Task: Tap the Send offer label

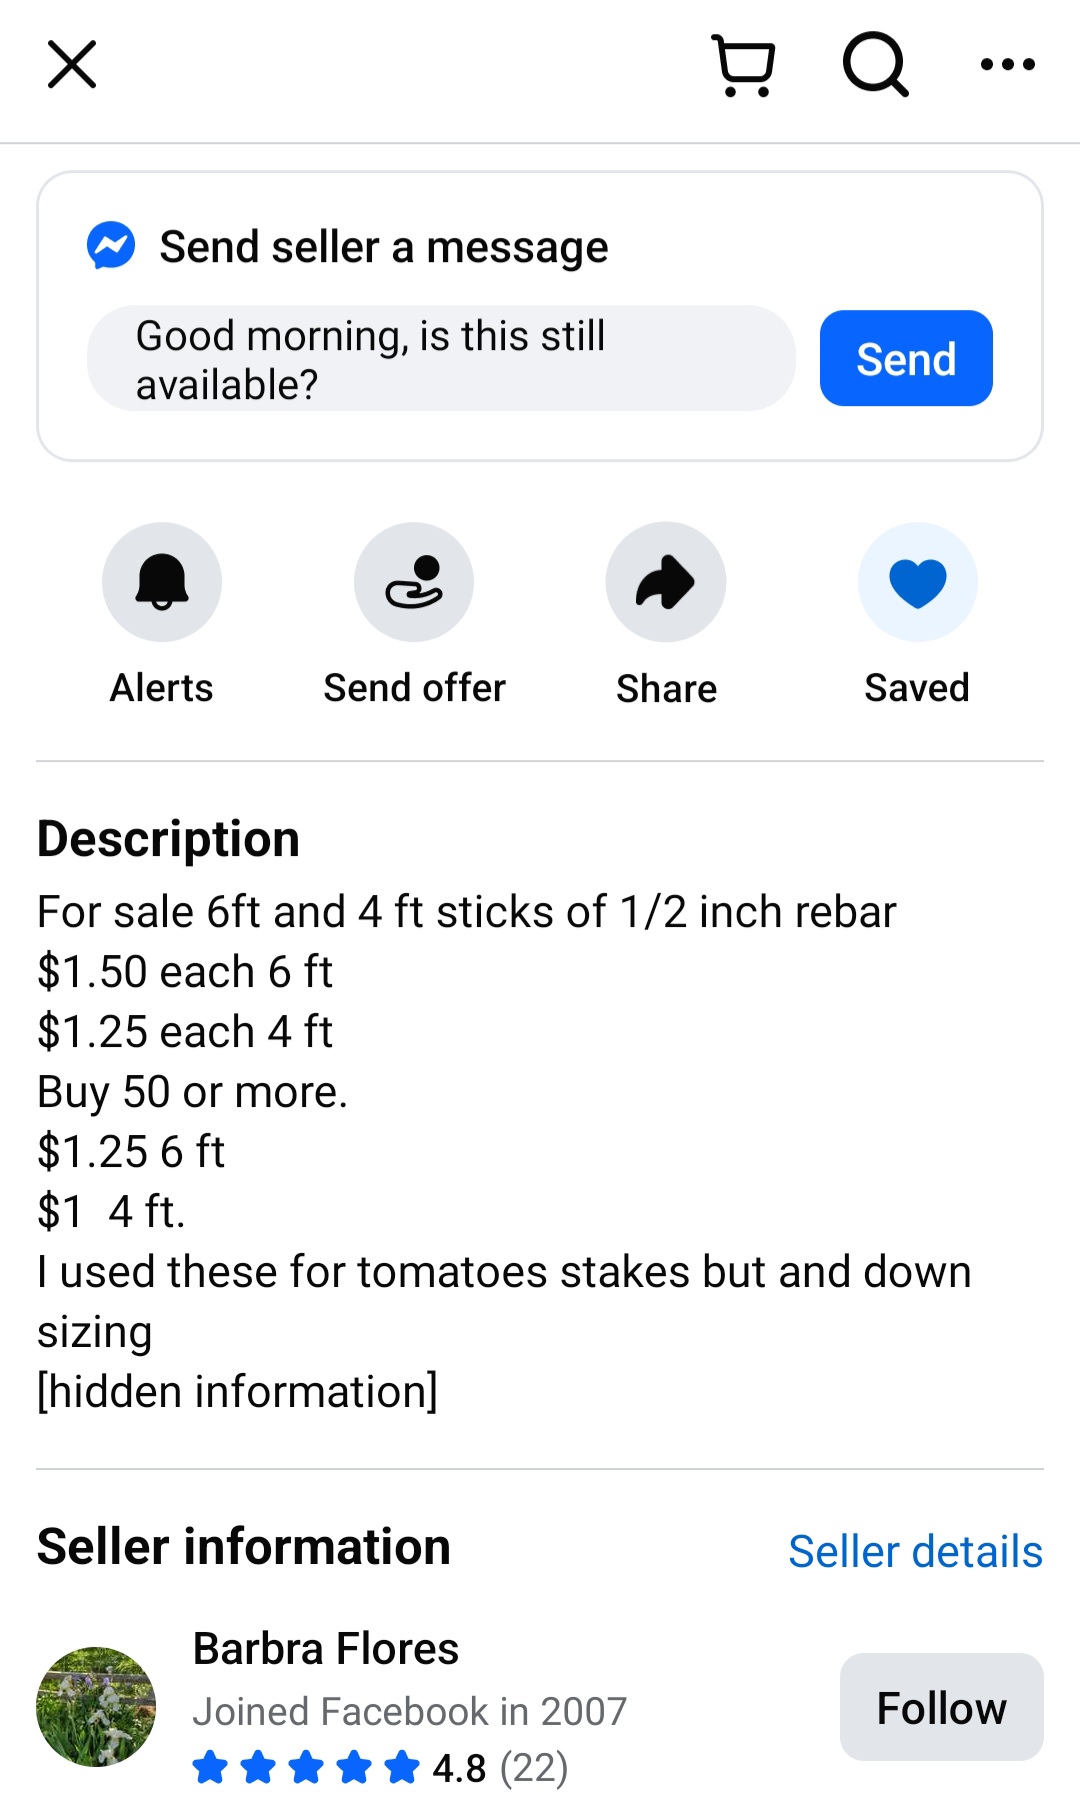Action: (x=414, y=688)
